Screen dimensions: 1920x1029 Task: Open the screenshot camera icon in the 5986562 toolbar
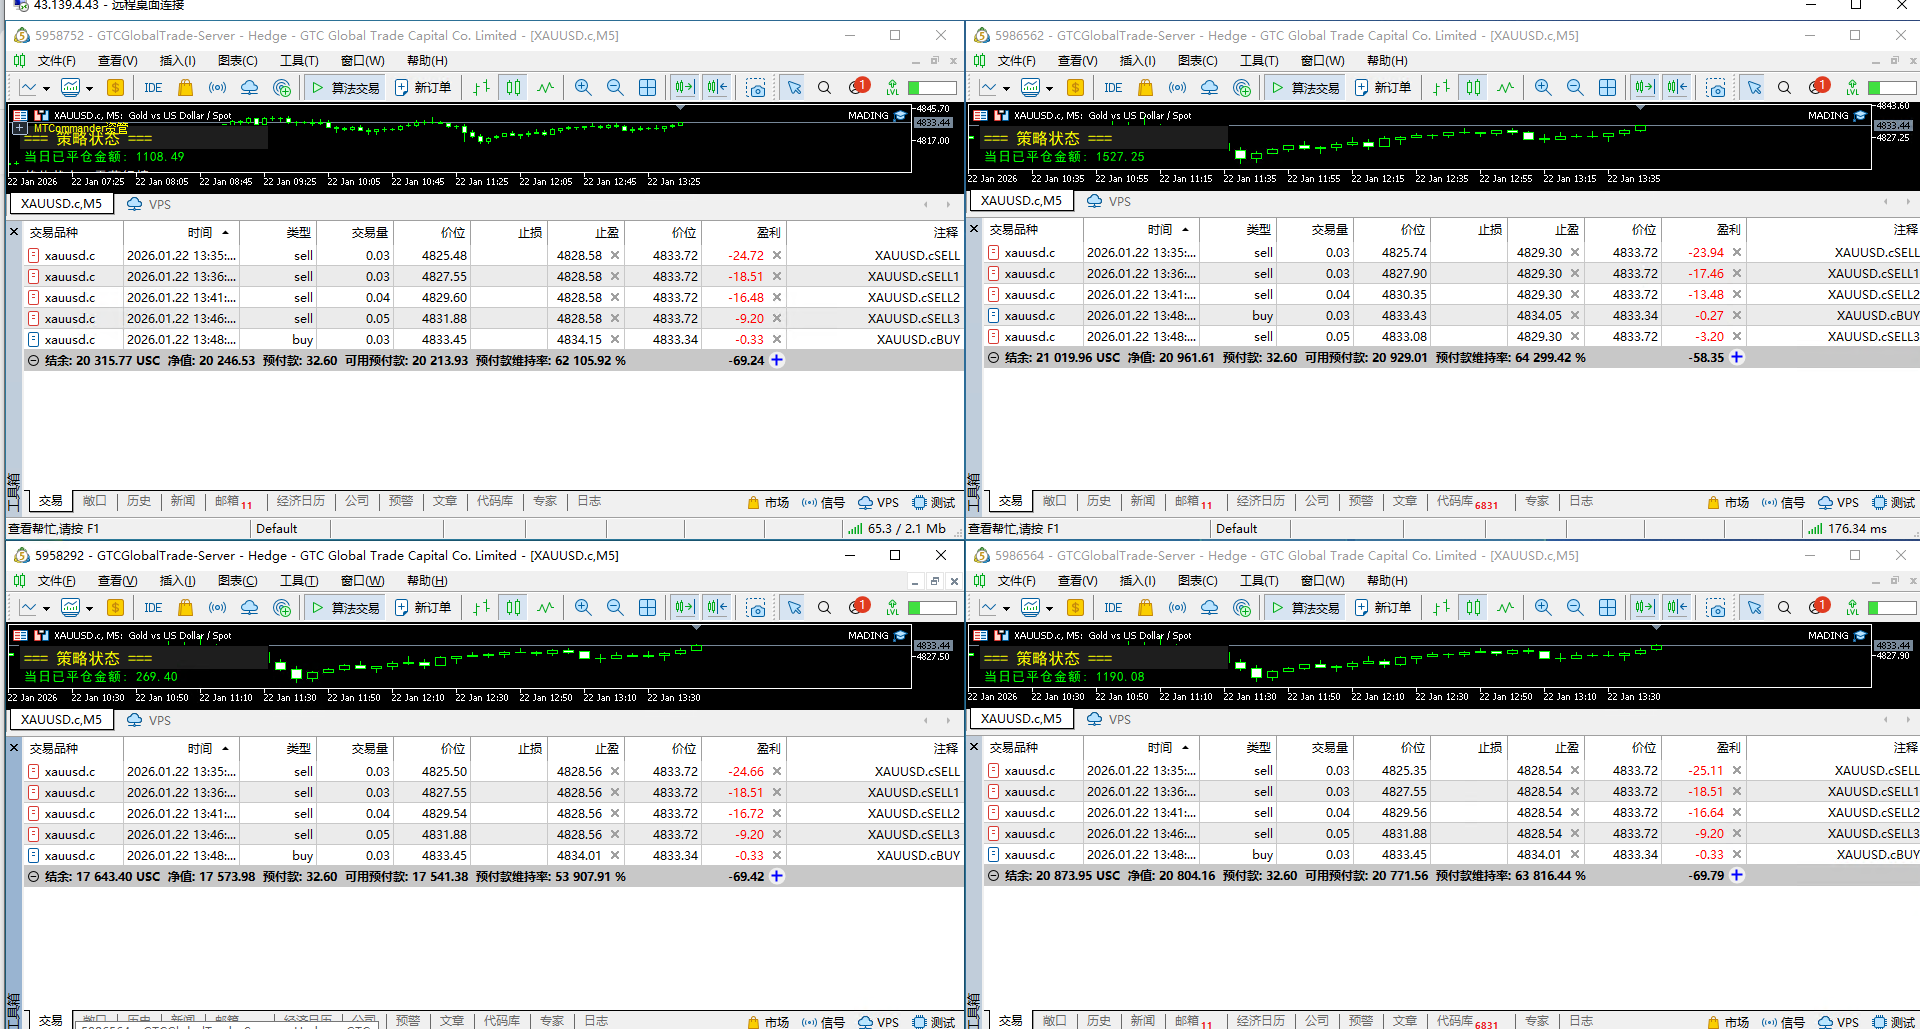pos(1716,88)
